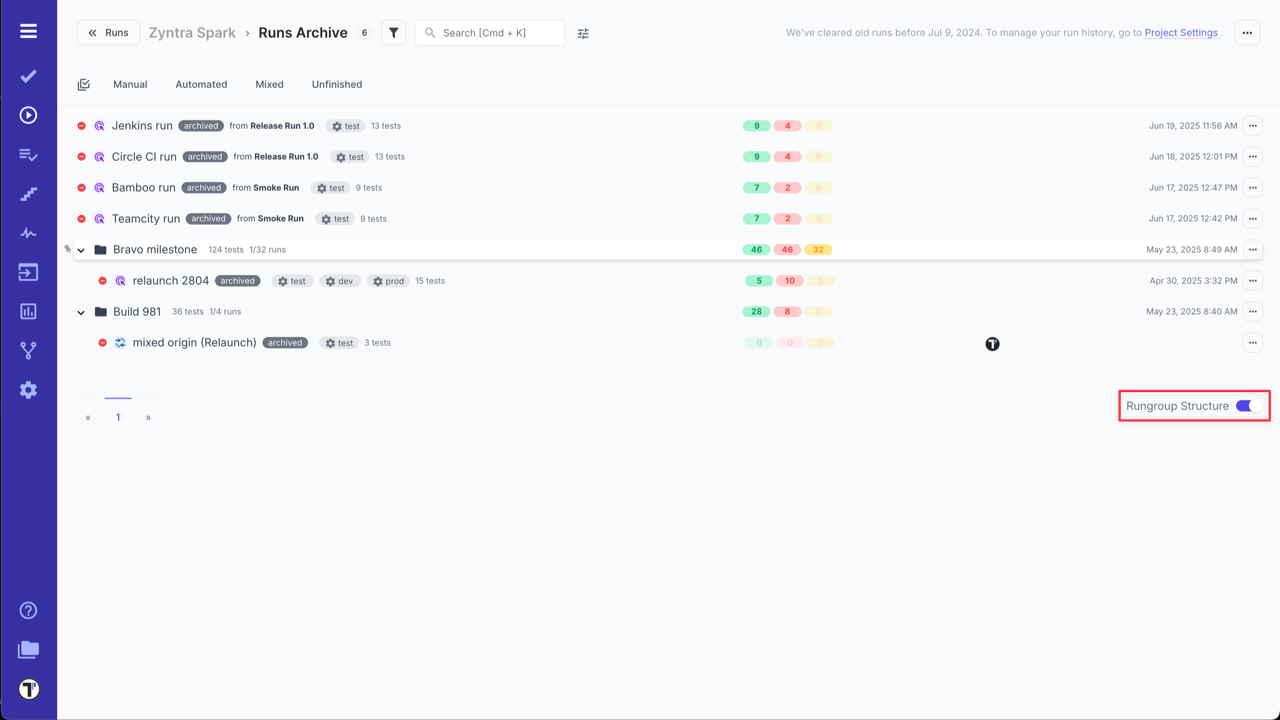Open Project Settings link in the notice
1280x720 pixels.
1181,32
